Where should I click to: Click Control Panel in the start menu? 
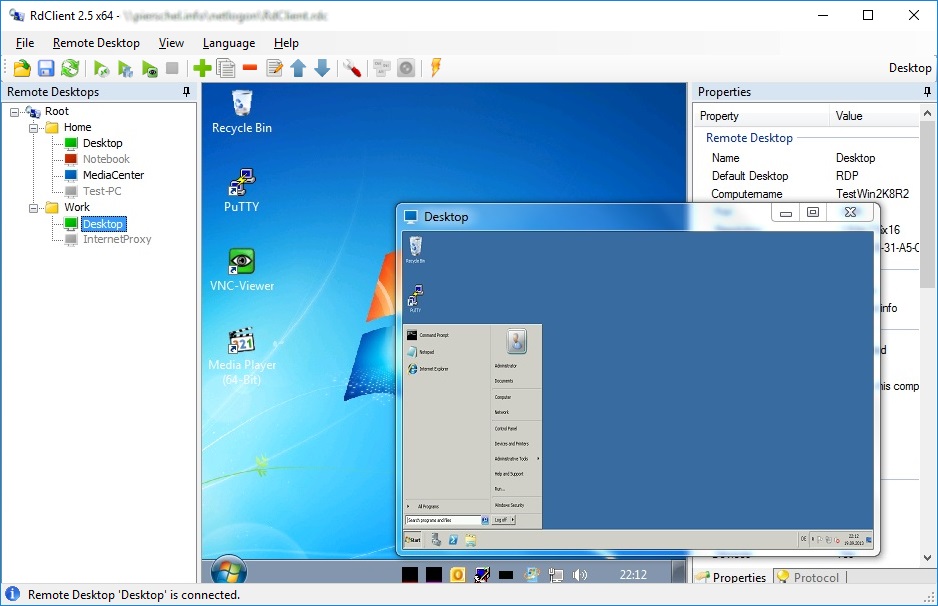point(505,428)
